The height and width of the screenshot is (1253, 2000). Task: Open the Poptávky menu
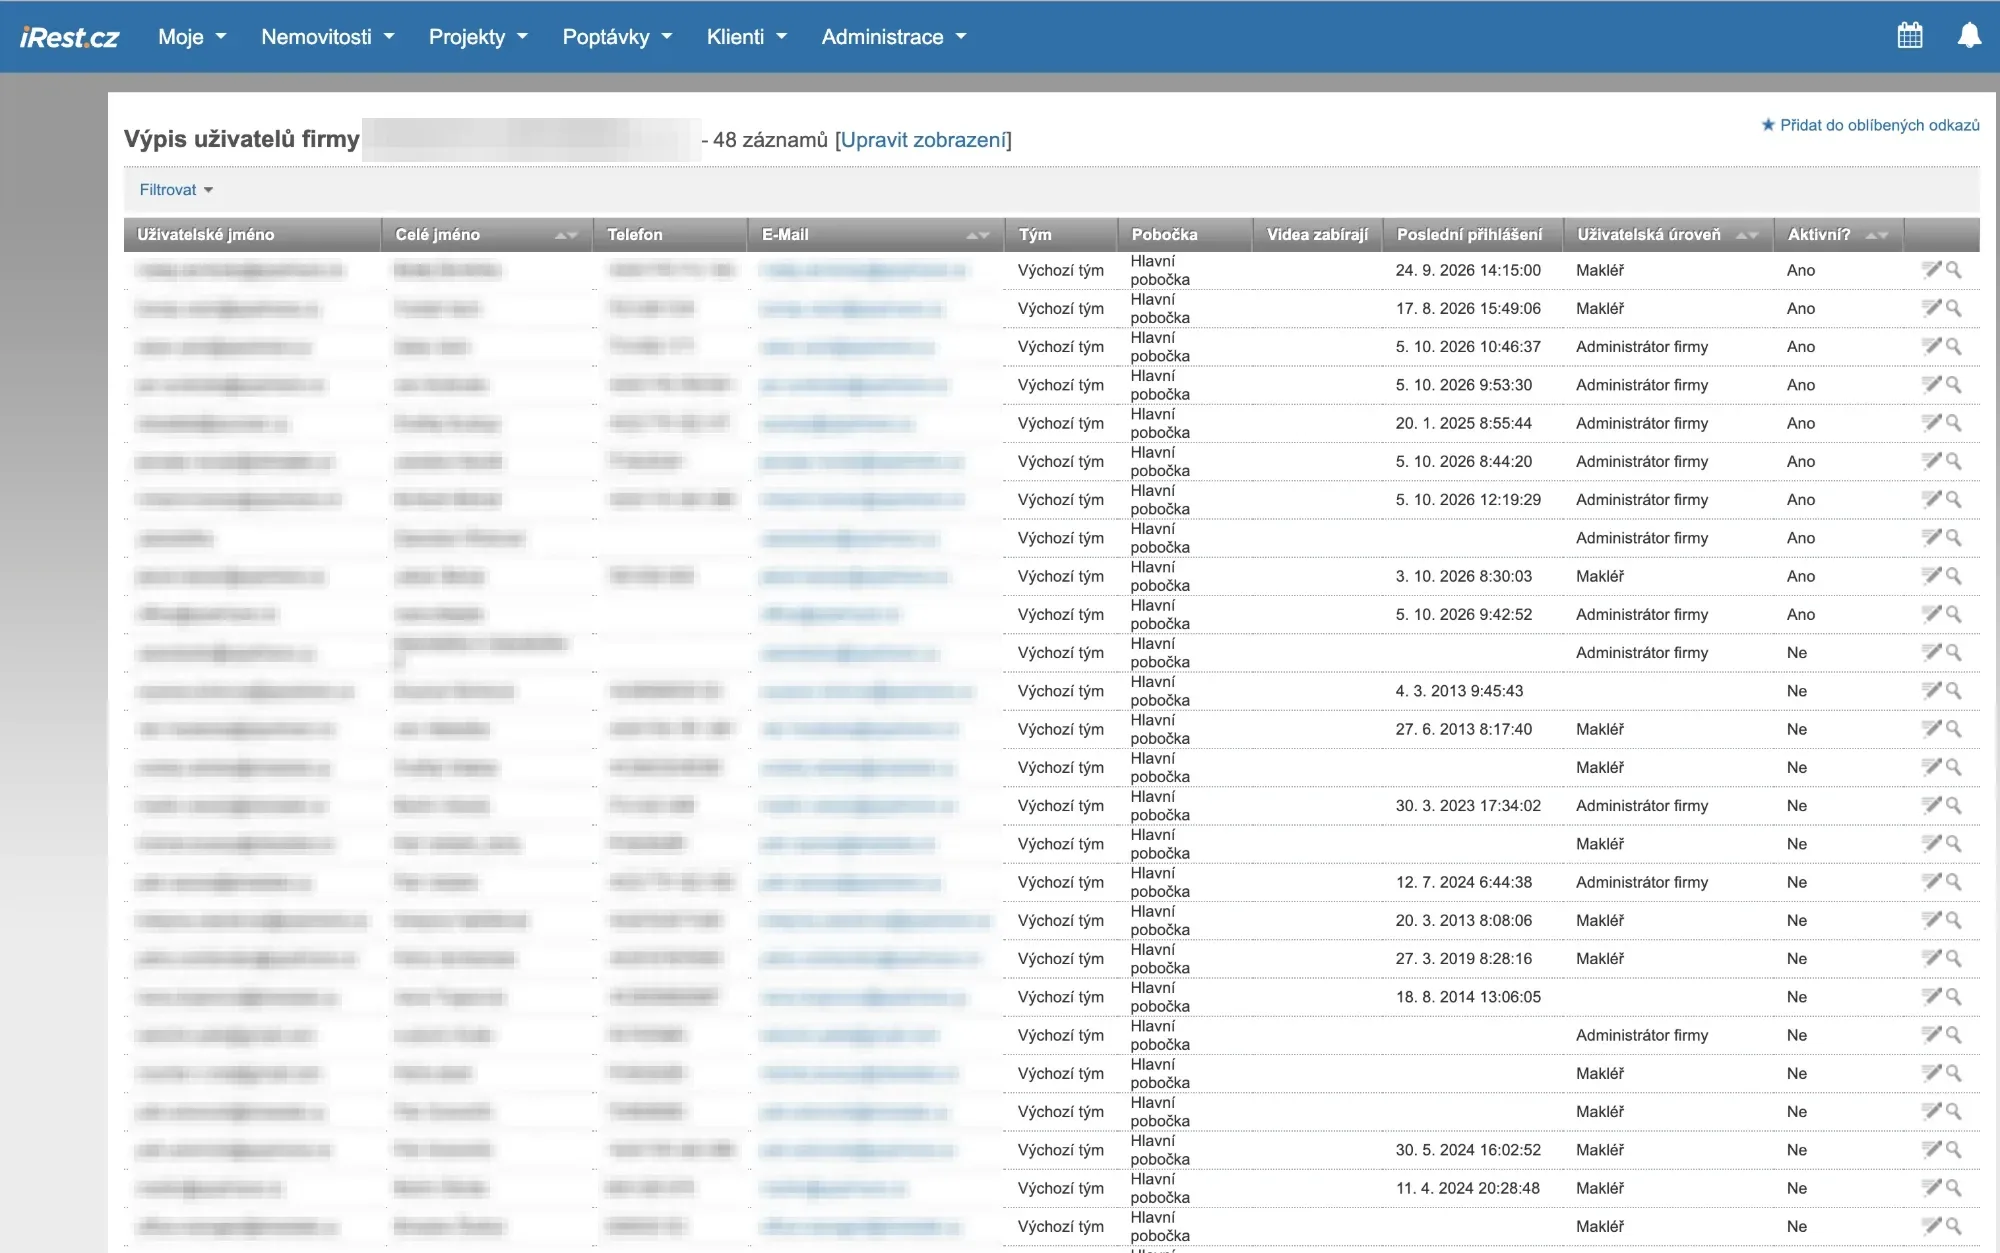coord(617,37)
